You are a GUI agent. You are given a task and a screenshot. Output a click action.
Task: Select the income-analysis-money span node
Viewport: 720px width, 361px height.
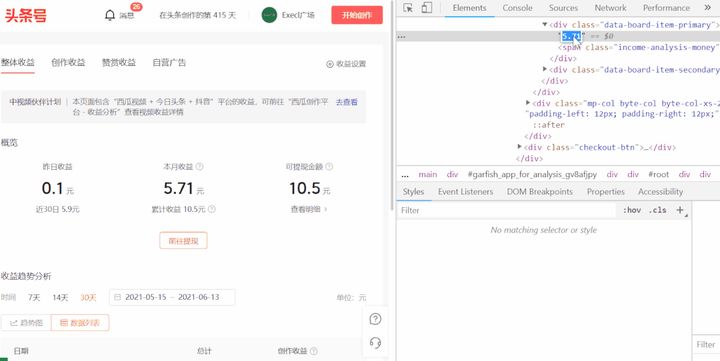coord(639,47)
